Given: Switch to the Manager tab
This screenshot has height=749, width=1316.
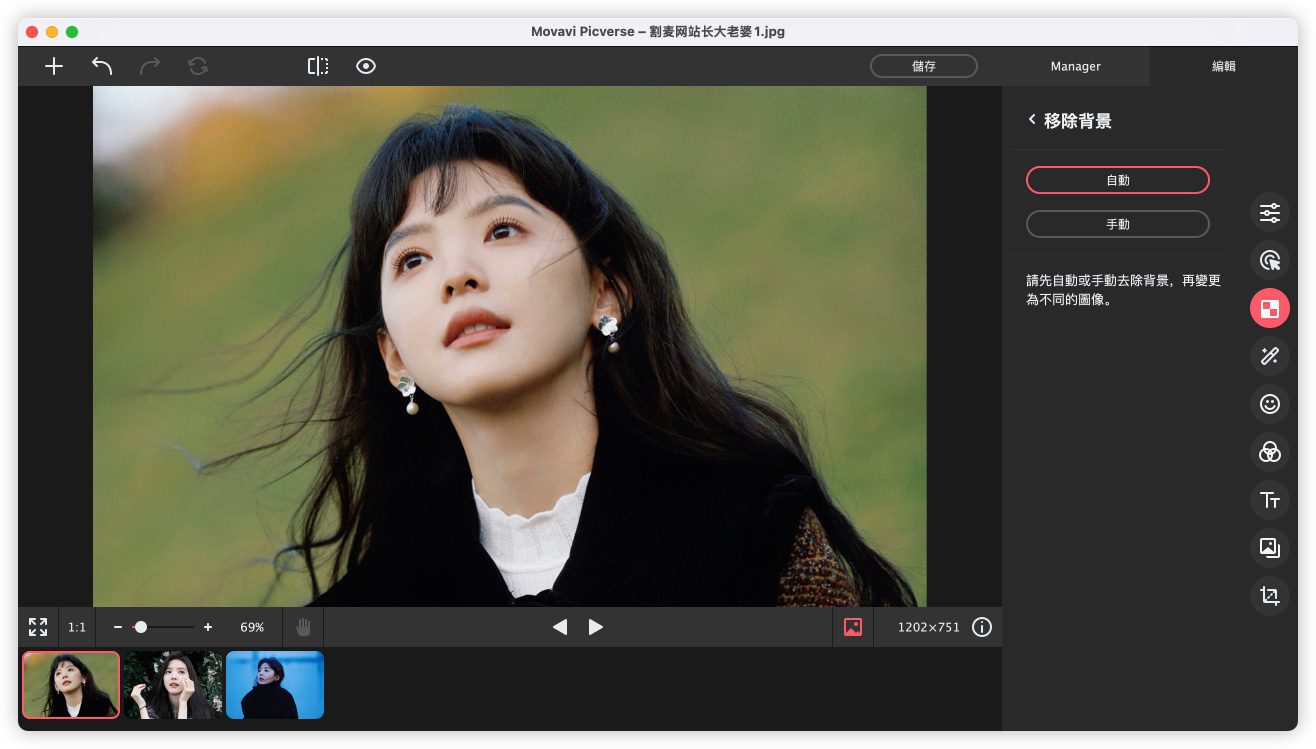Looking at the screenshot, I should click(1075, 66).
